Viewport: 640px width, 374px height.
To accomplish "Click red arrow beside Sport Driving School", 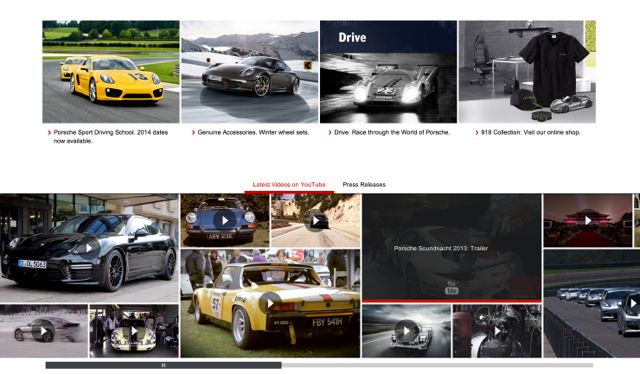I will pos(49,132).
